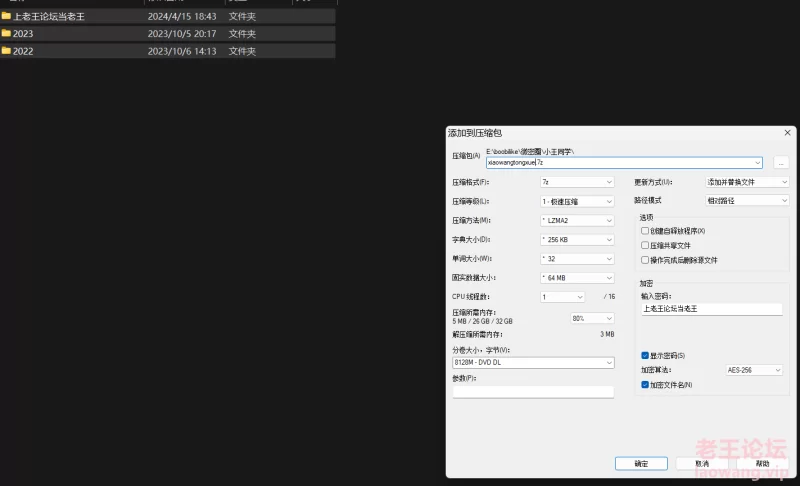Click the password input field
The width and height of the screenshot is (800, 486).
(x=711, y=309)
